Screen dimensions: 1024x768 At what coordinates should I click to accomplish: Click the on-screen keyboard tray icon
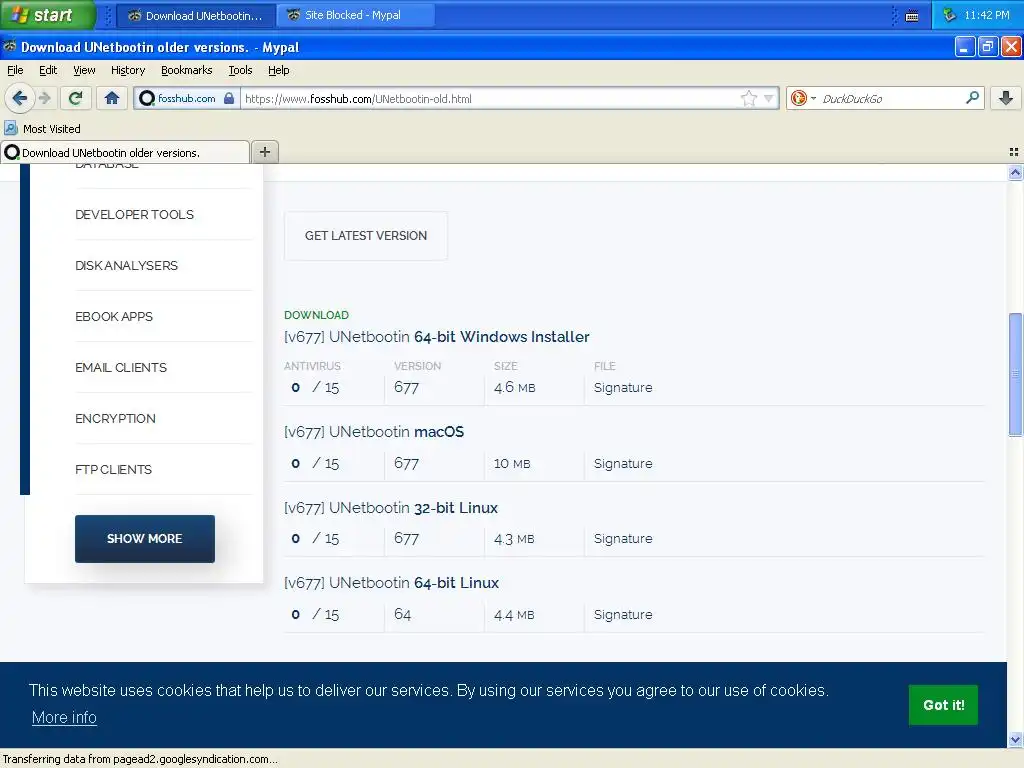click(x=912, y=16)
